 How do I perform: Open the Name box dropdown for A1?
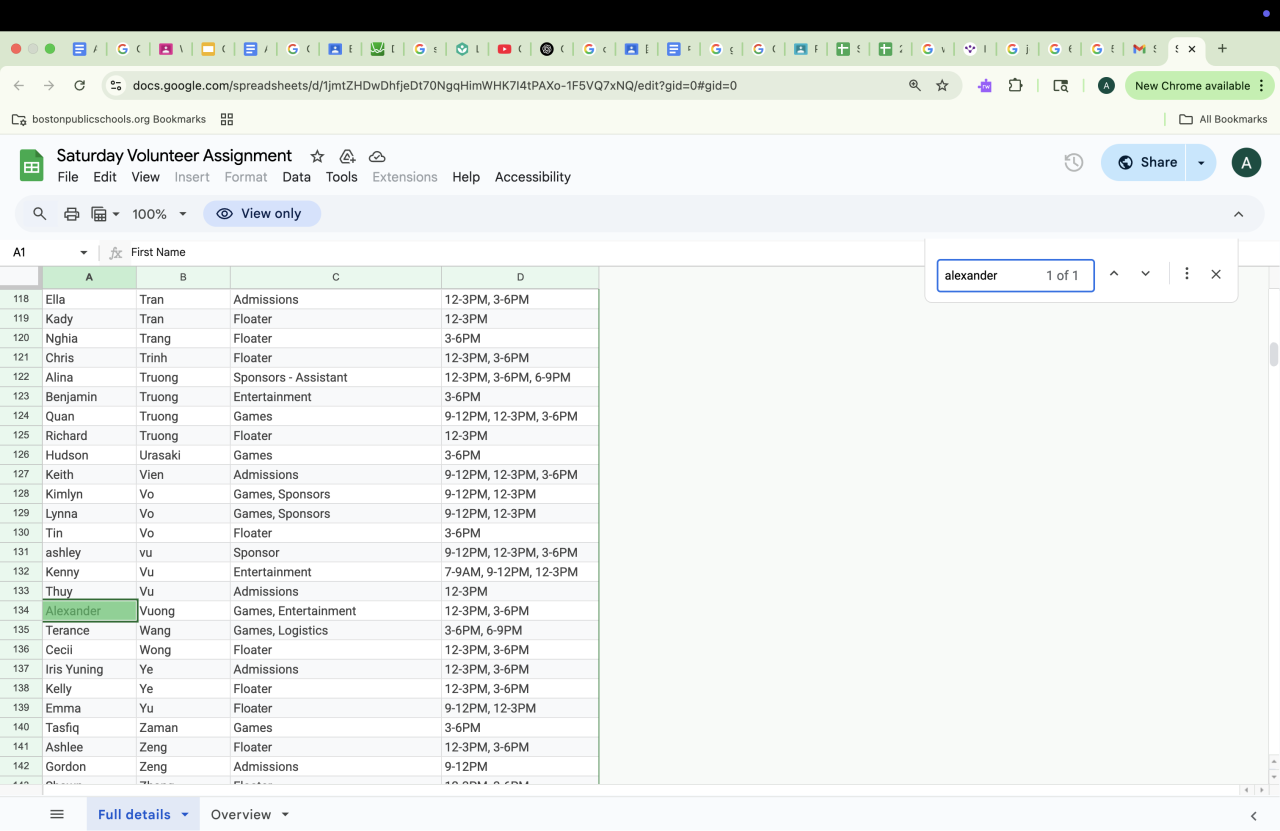coord(84,253)
